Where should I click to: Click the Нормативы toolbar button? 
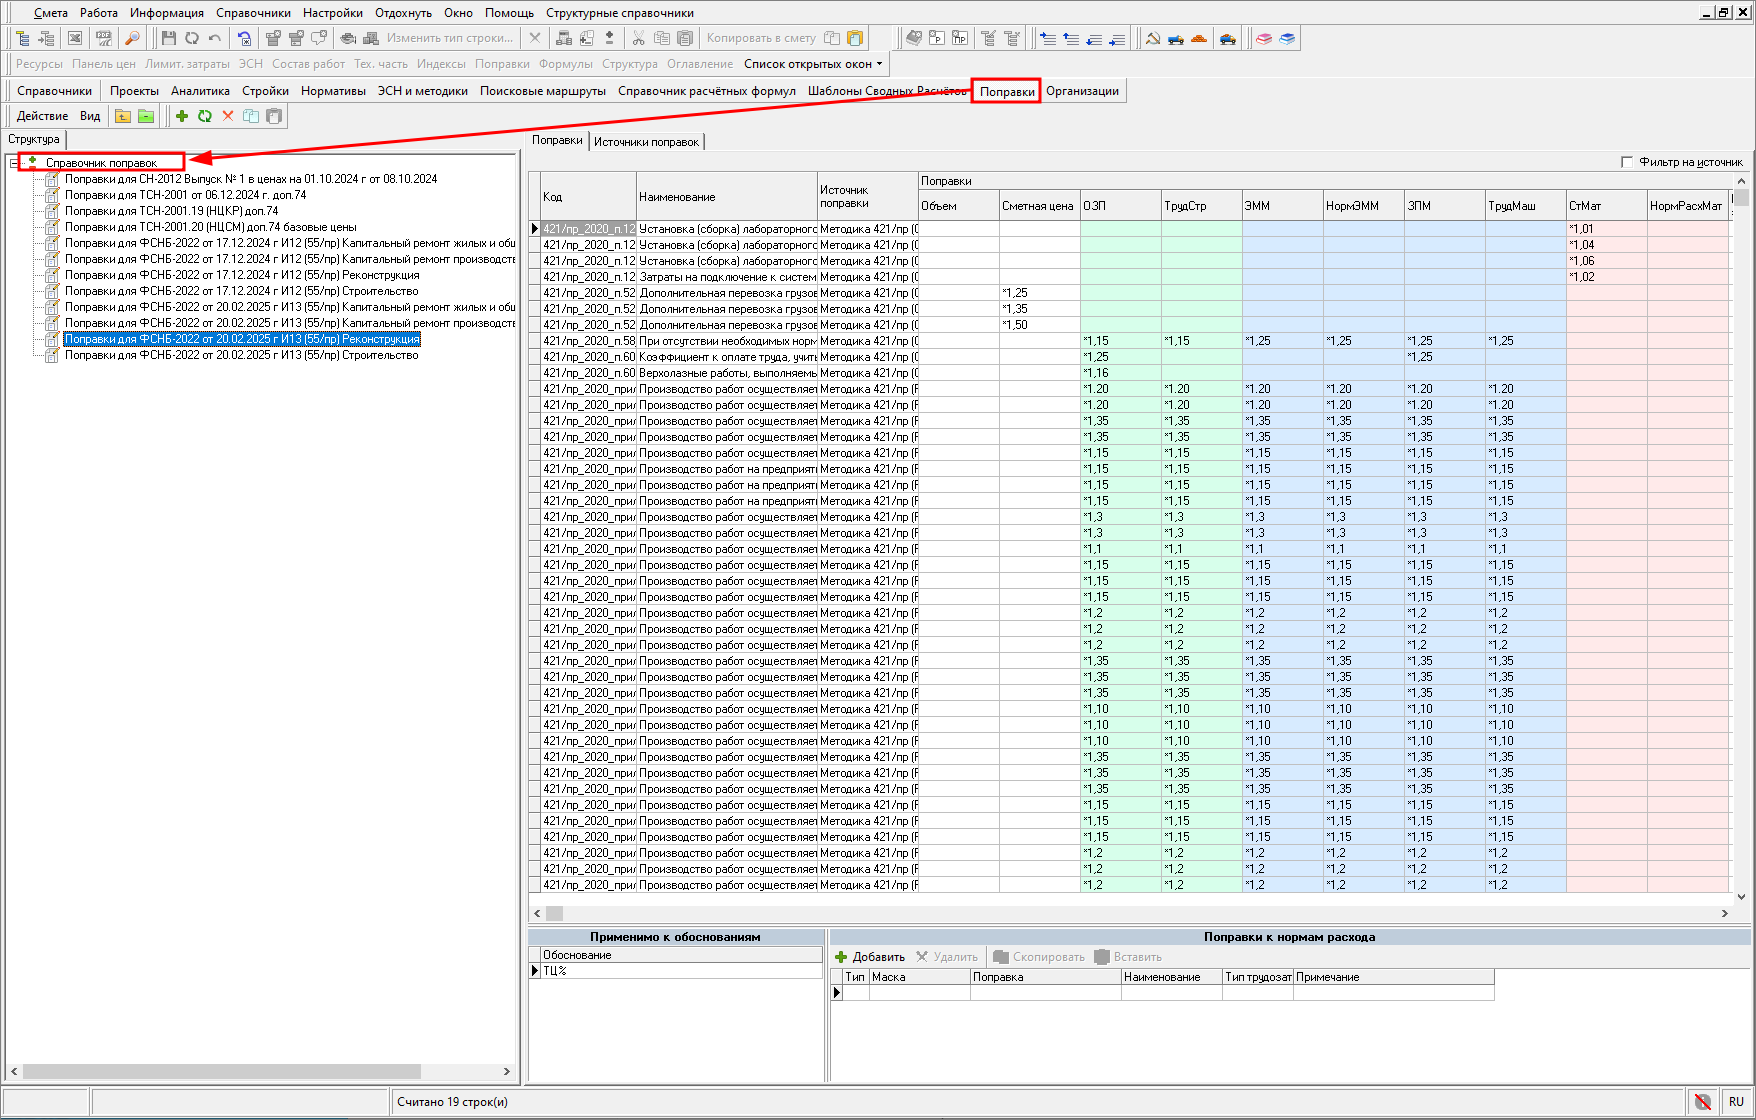click(x=333, y=91)
